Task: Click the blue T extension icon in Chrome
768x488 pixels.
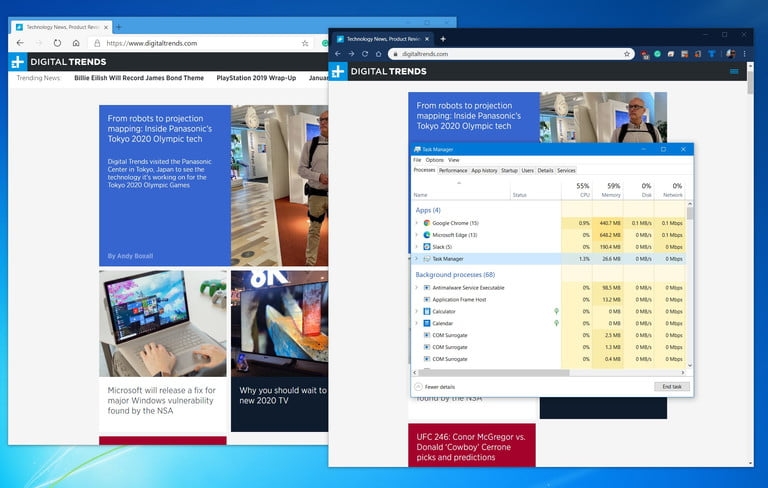Action: click(x=712, y=54)
